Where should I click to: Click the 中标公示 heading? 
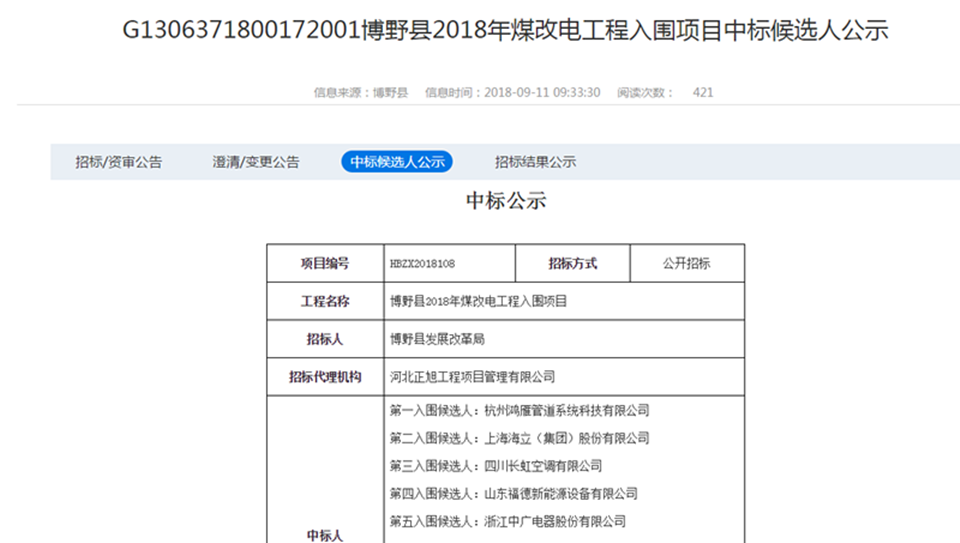(x=506, y=201)
